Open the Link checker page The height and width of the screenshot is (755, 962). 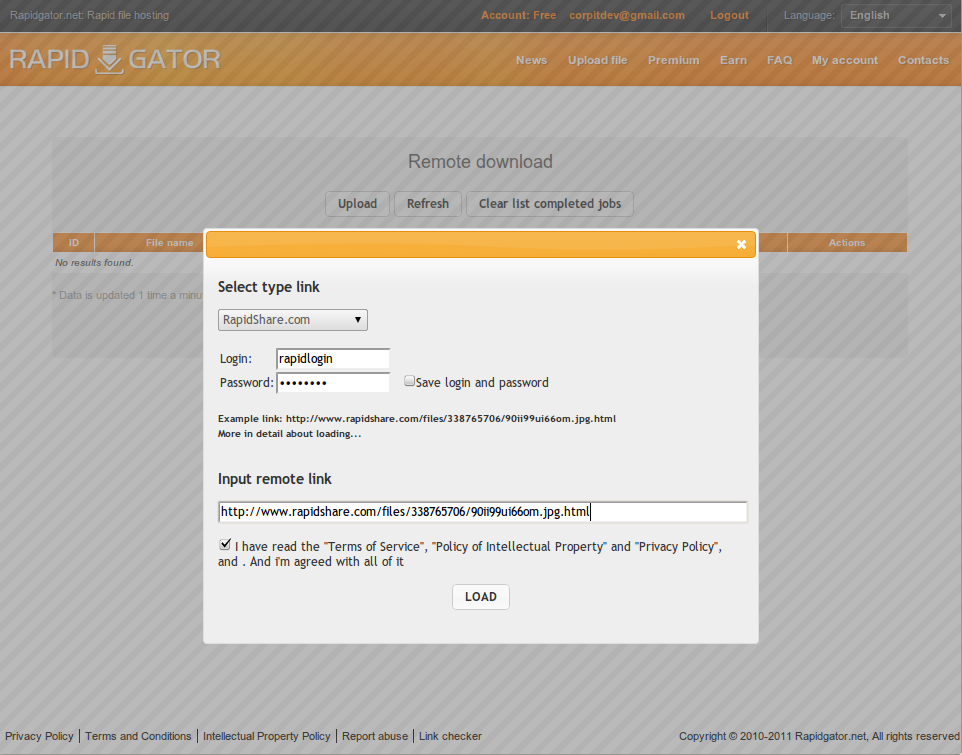[450, 736]
